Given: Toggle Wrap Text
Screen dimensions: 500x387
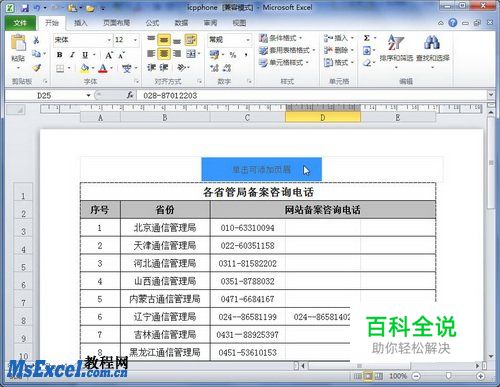Looking at the screenshot, I should click(x=191, y=40).
